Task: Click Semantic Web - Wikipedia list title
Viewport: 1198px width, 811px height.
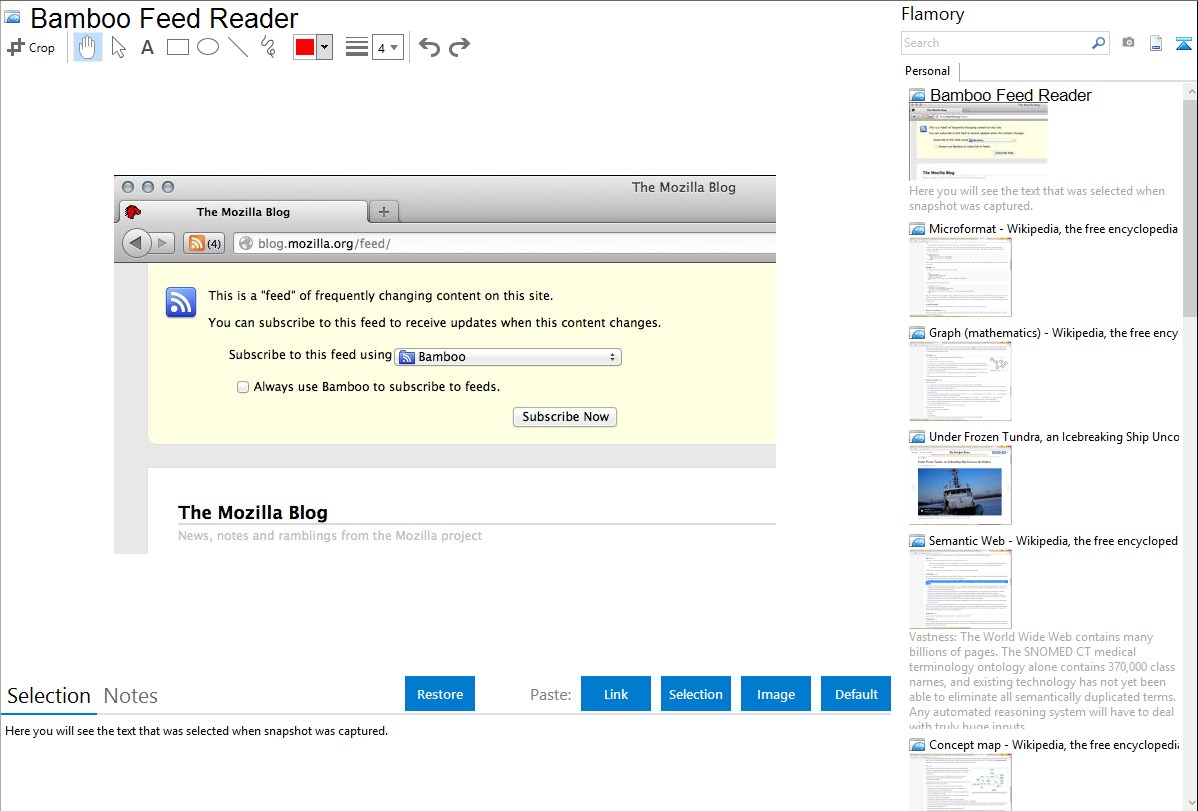Action: (1053, 540)
